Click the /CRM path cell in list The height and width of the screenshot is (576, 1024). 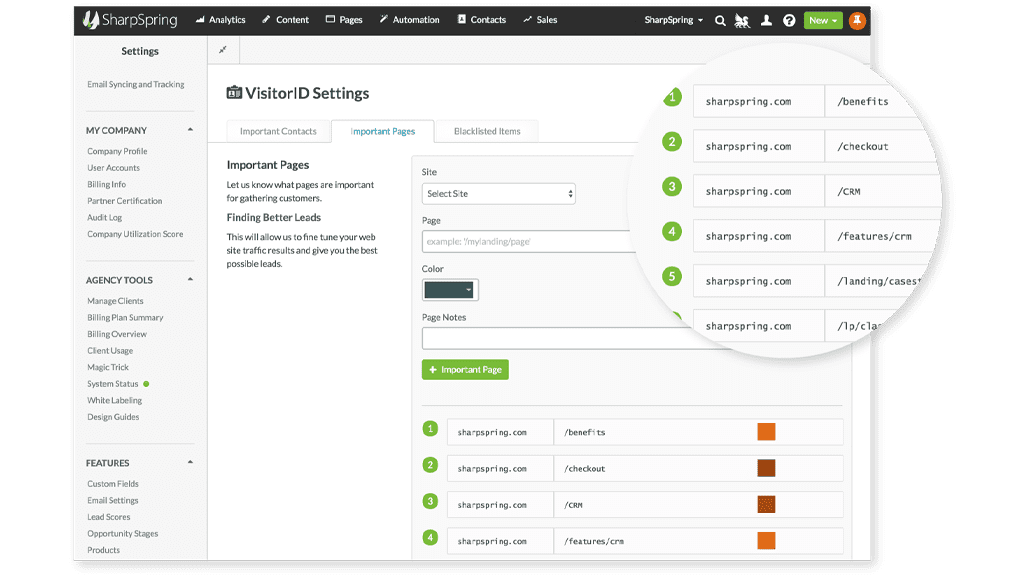(x=698, y=505)
